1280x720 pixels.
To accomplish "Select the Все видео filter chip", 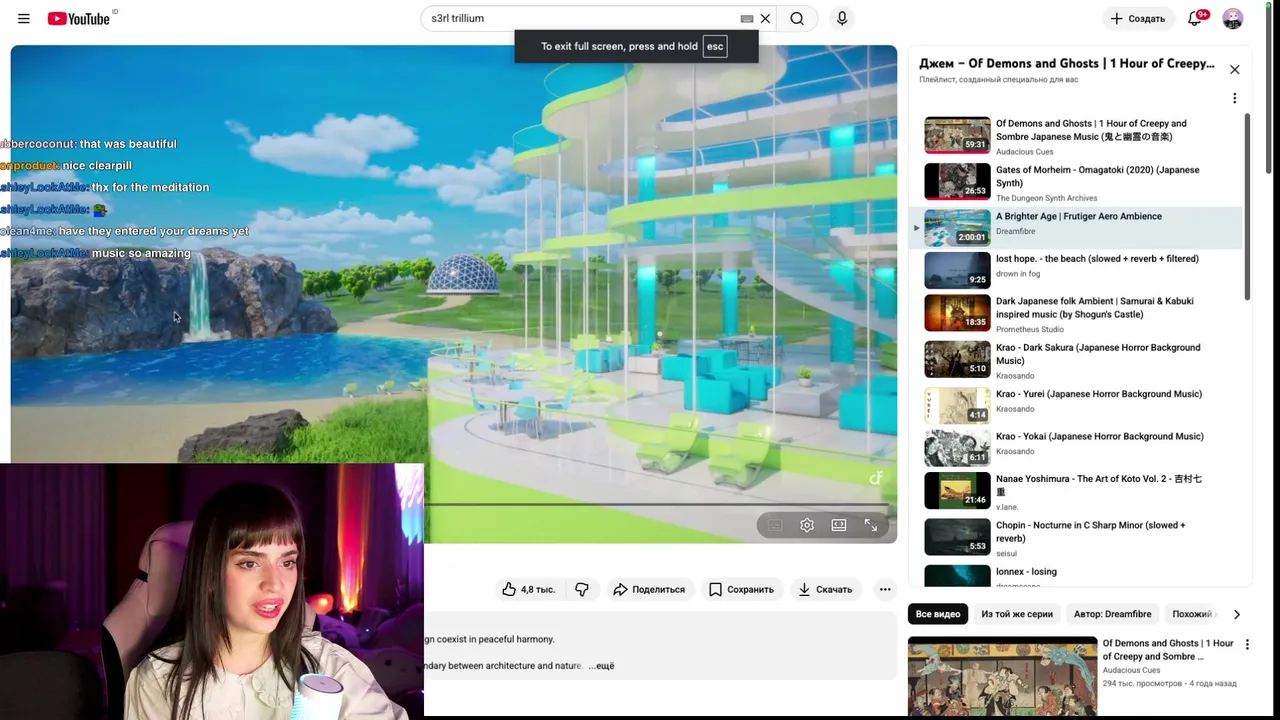I will (x=938, y=614).
